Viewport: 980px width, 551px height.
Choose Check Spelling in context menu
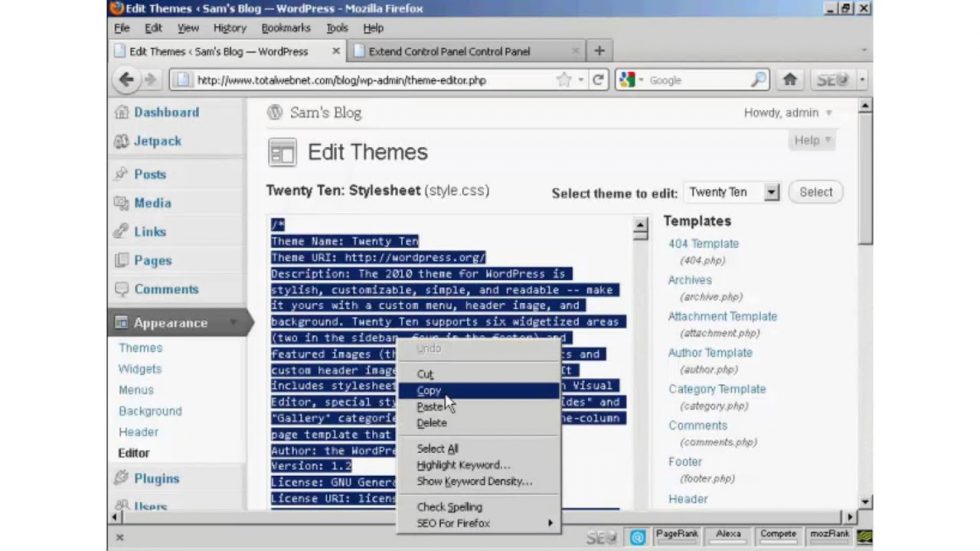click(x=479, y=507)
